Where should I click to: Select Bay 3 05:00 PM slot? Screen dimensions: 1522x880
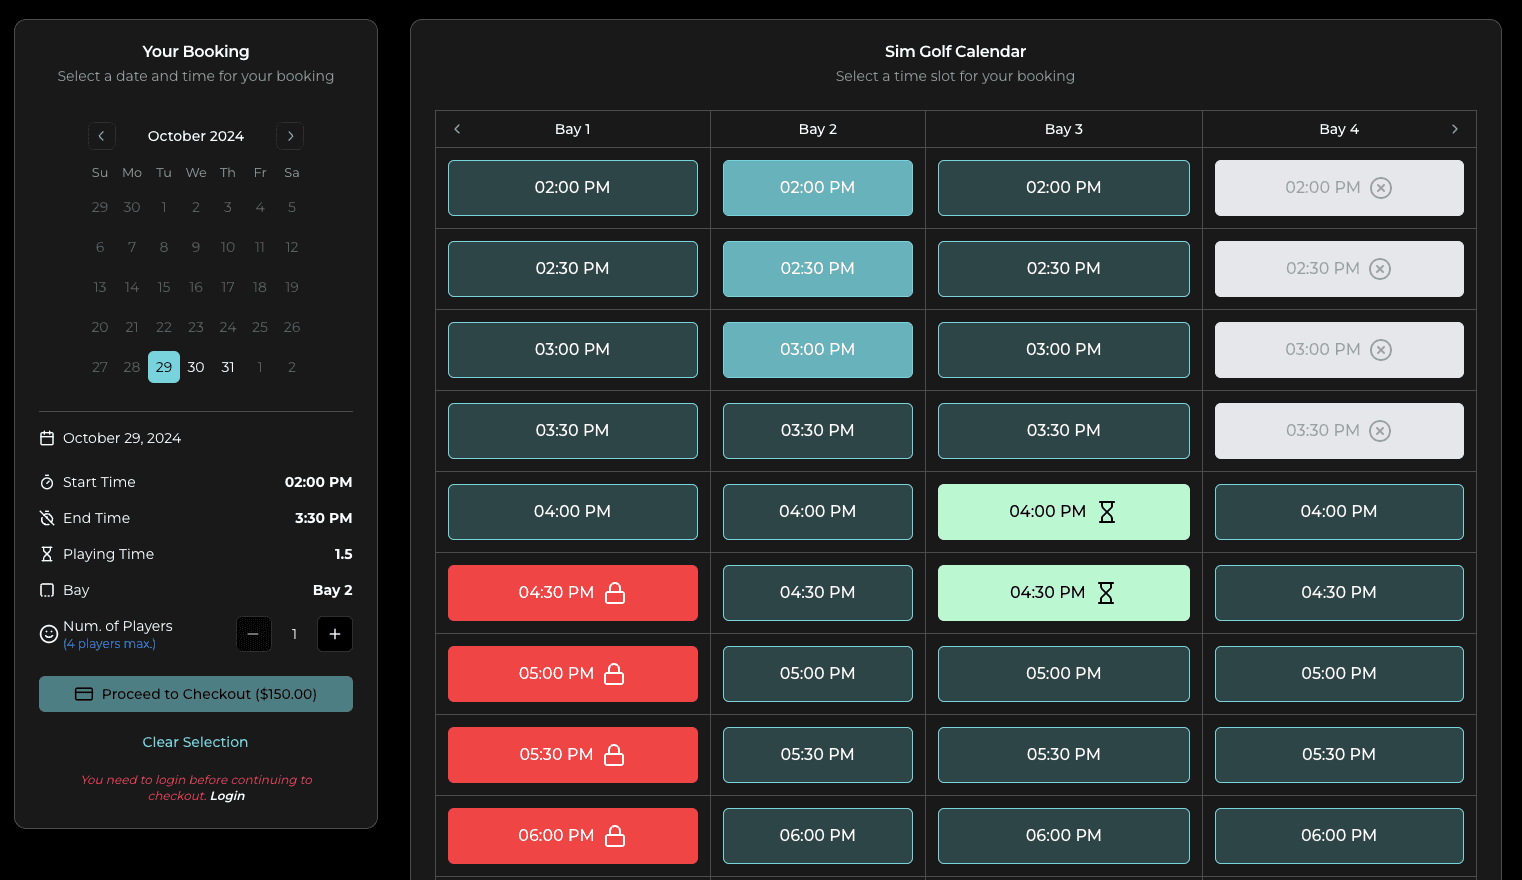coord(1064,674)
